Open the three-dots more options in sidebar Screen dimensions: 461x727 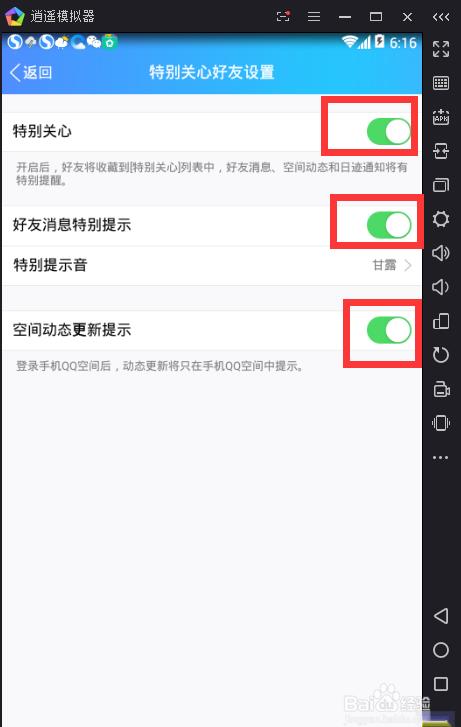(x=441, y=457)
